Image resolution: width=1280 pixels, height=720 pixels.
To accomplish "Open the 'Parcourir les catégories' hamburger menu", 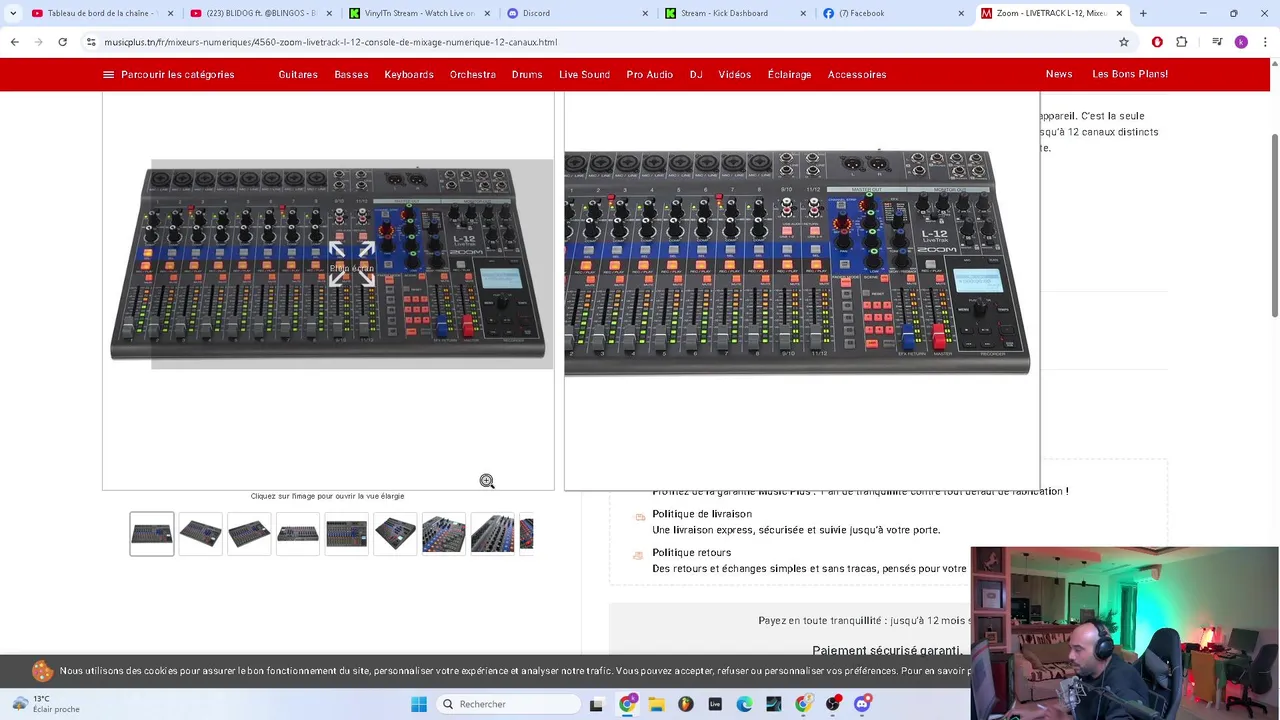I will coord(168,74).
